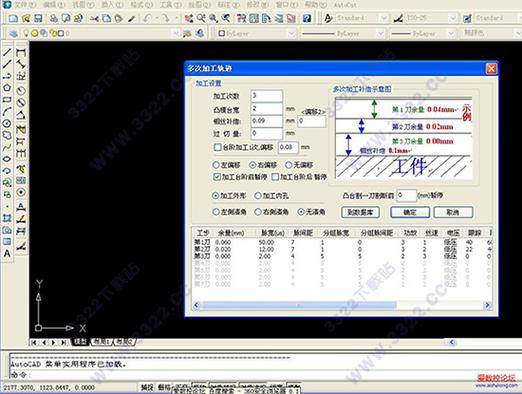This screenshot has height=394, width=522.
Task: Click the 取消 button in dialog
Action: (x=453, y=212)
